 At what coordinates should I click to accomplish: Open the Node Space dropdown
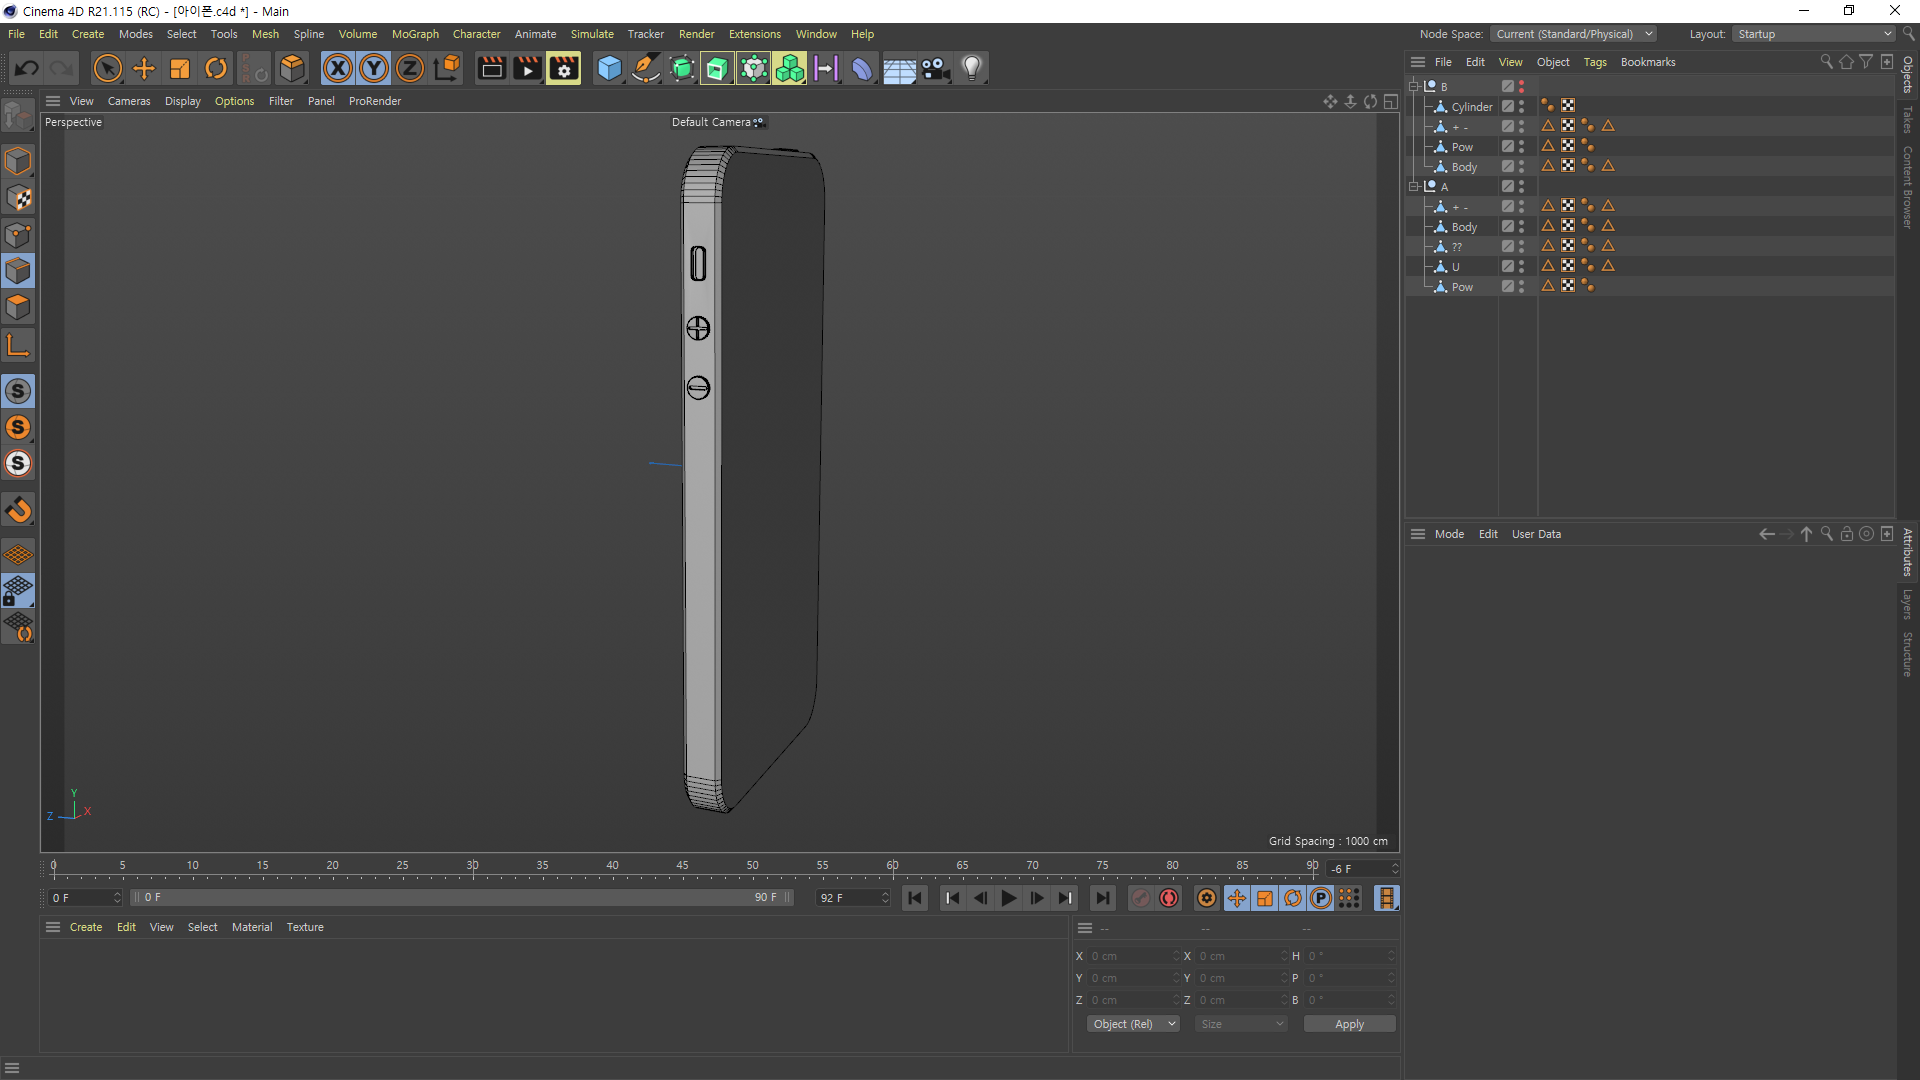(x=1573, y=34)
